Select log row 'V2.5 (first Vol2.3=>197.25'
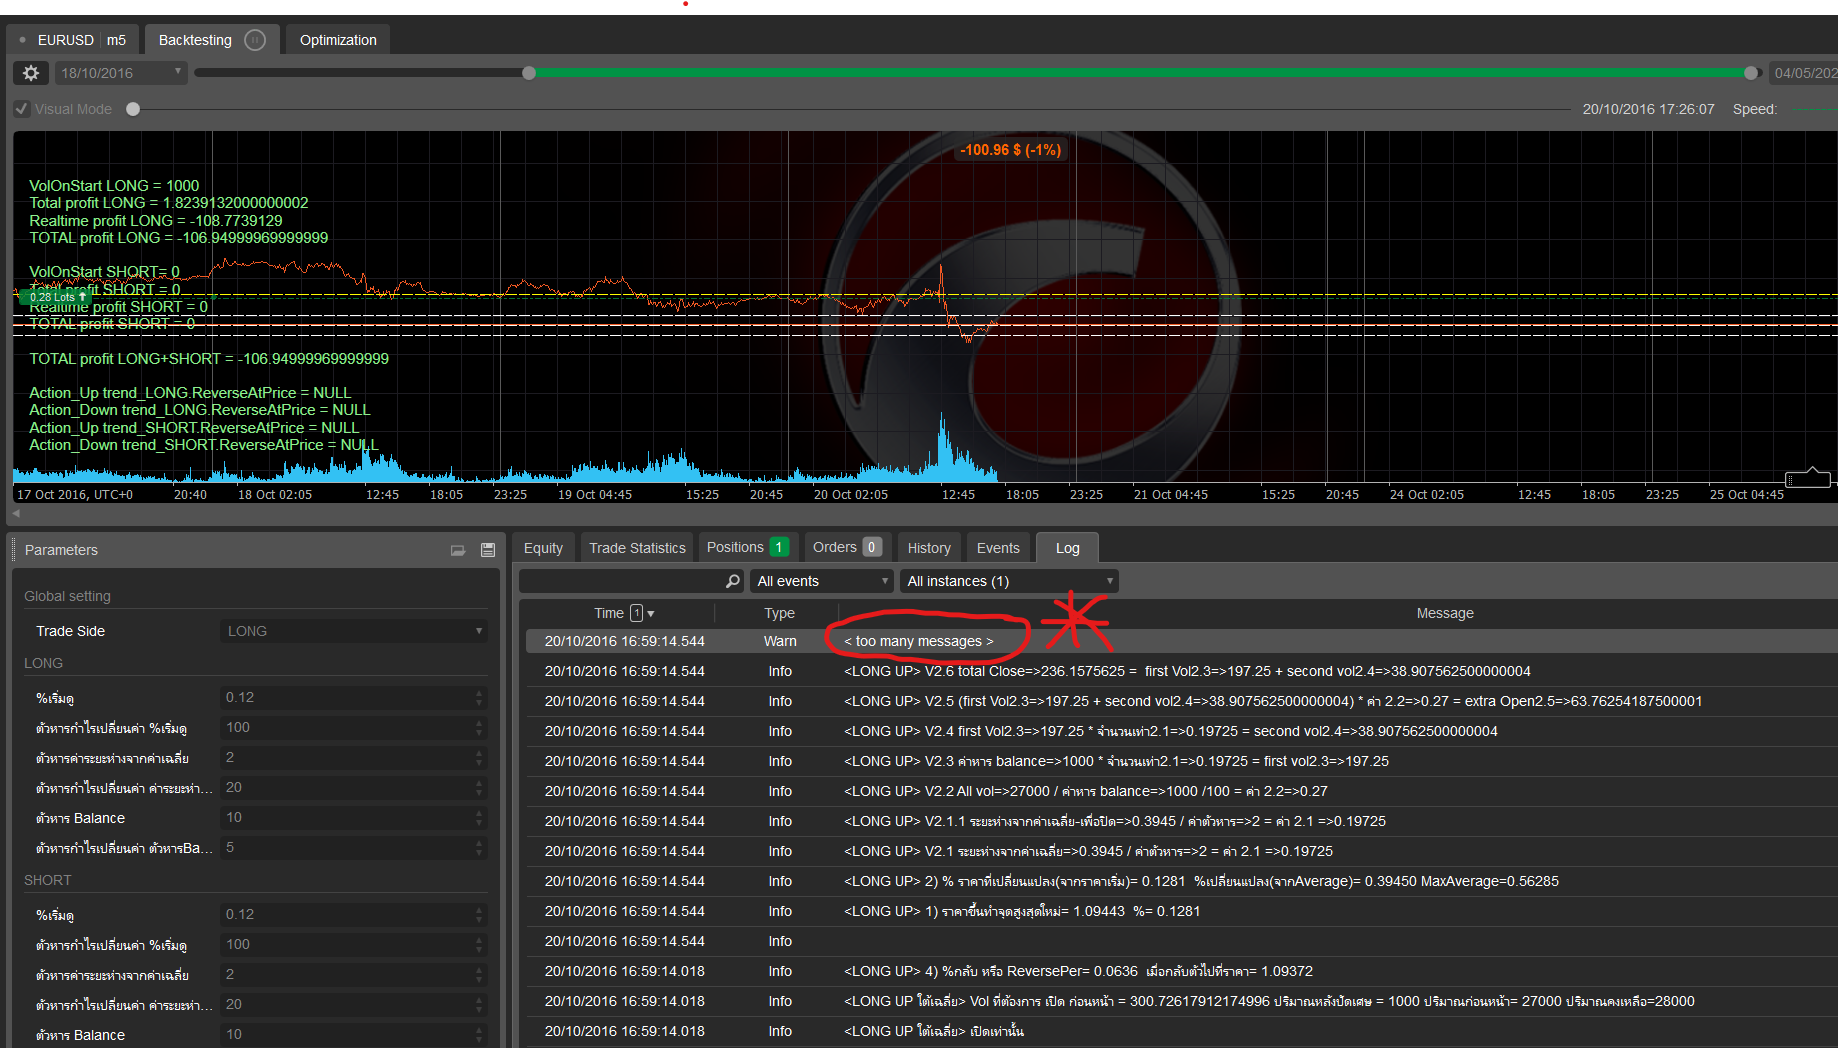This screenshot has height=1048, width=1838. pos(1181,701)
